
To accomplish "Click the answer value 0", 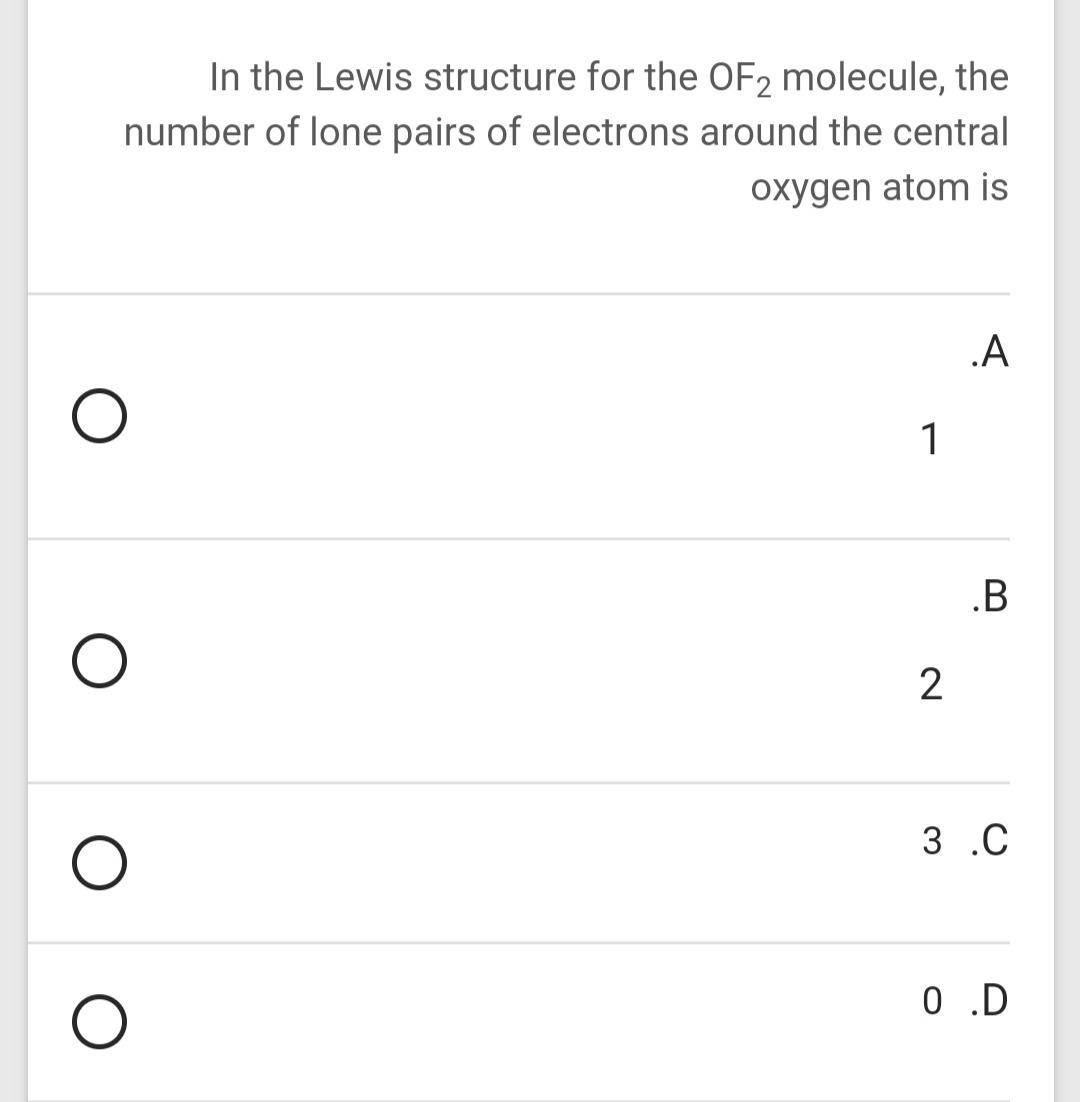I will [932, 999].
